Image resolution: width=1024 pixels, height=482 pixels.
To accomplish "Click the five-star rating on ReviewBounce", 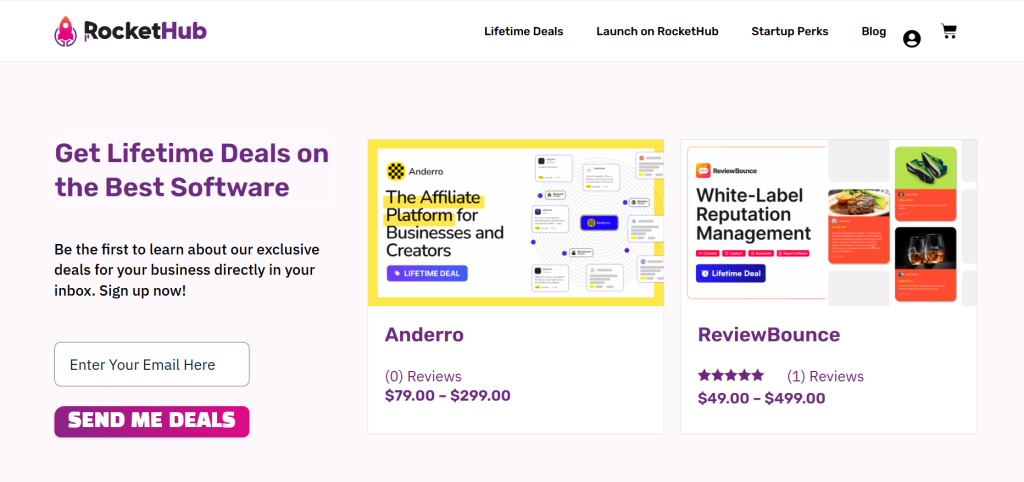I will [731, 376].
